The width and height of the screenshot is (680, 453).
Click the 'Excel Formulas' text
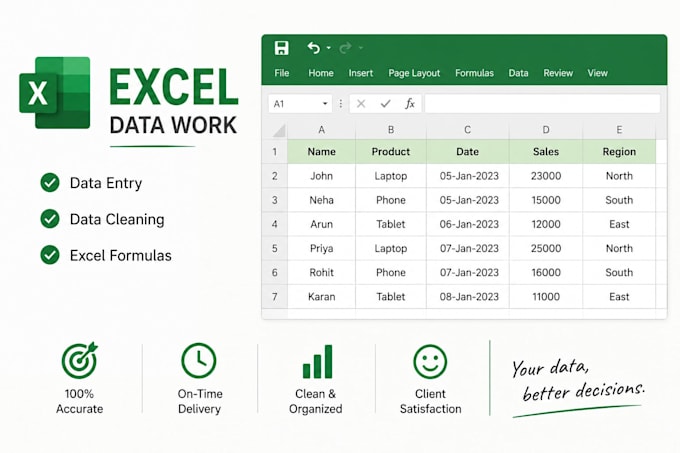click(x=121, y=255)
